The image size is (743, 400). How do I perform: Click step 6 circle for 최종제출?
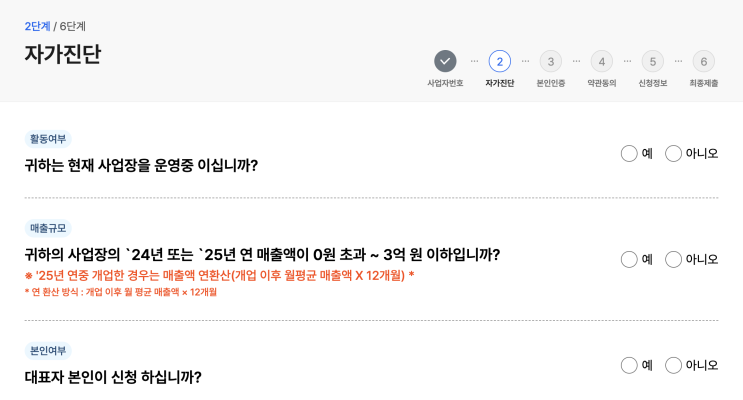(x=703, y=61)
